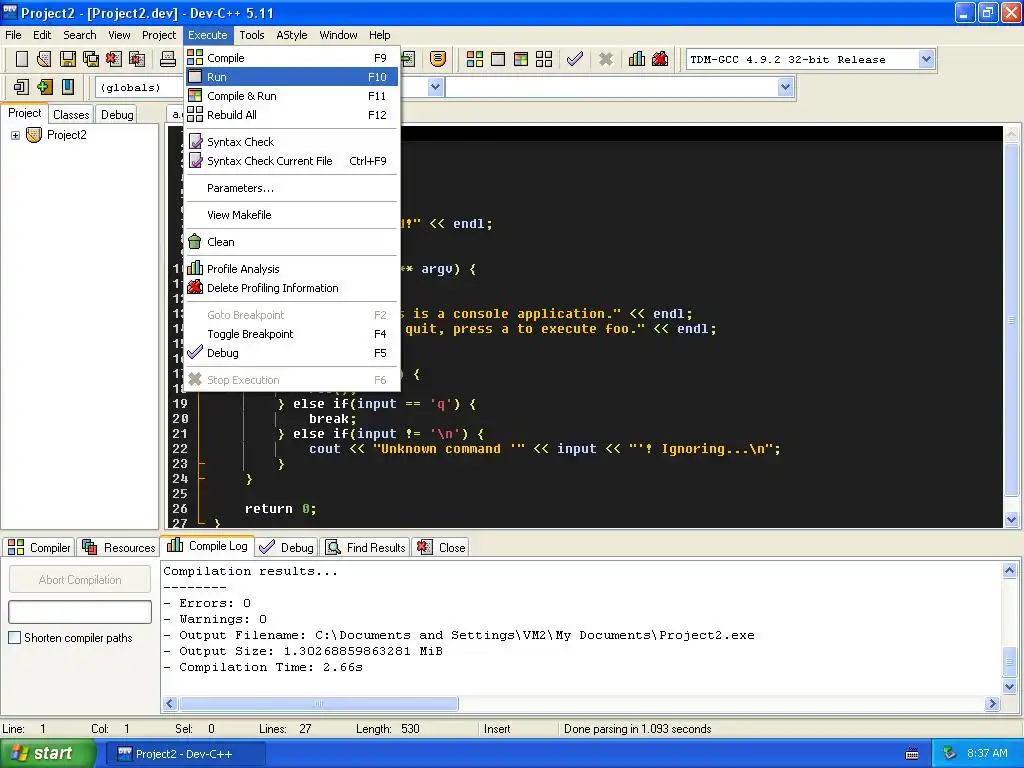This screenshot has height=768, width=1024.
Task: Click the Close All files toolbar icon
Action: [x=136, y=59]
